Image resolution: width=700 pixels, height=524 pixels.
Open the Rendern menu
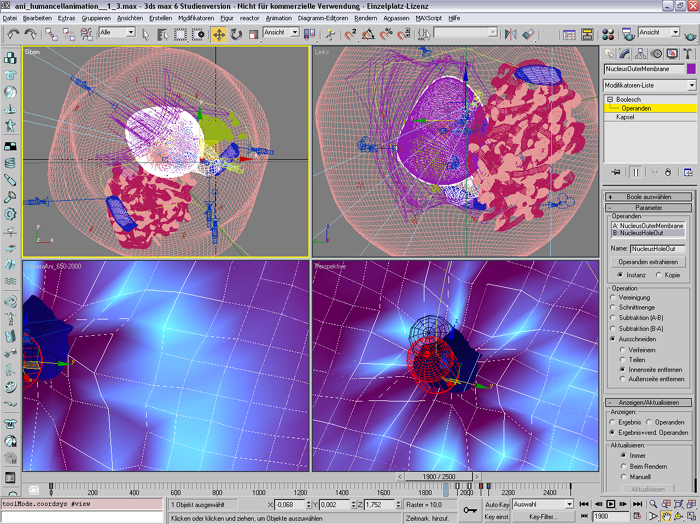click(366, 18)
